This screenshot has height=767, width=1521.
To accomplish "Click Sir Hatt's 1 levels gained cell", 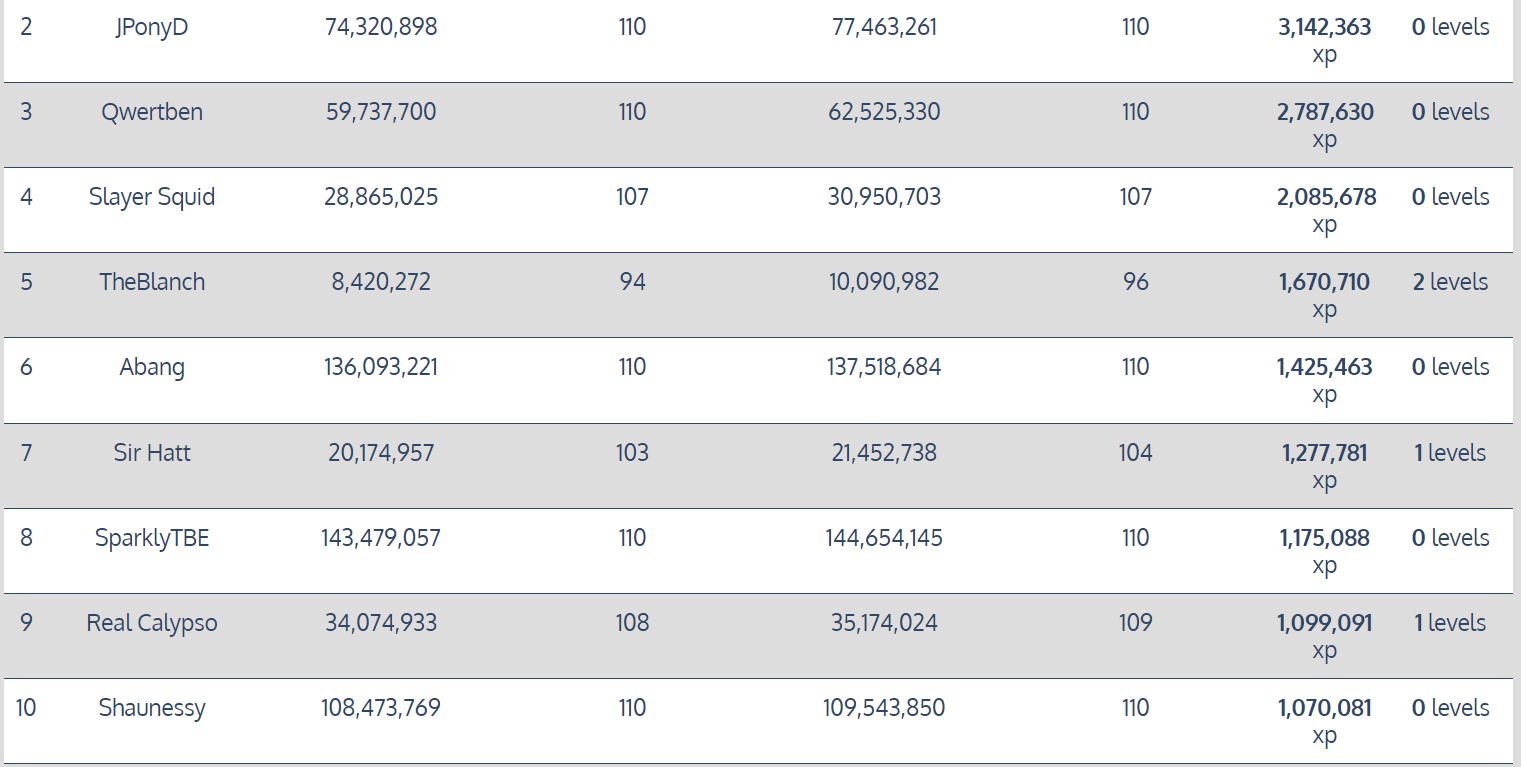I will pos(1450,453).
